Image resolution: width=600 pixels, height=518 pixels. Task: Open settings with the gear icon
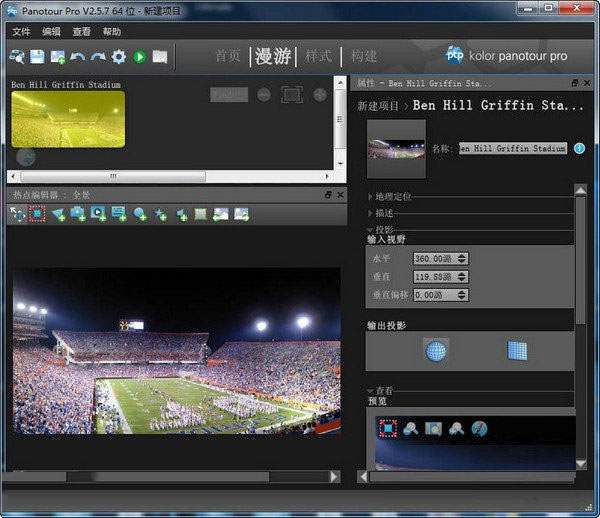pos(119,57)
